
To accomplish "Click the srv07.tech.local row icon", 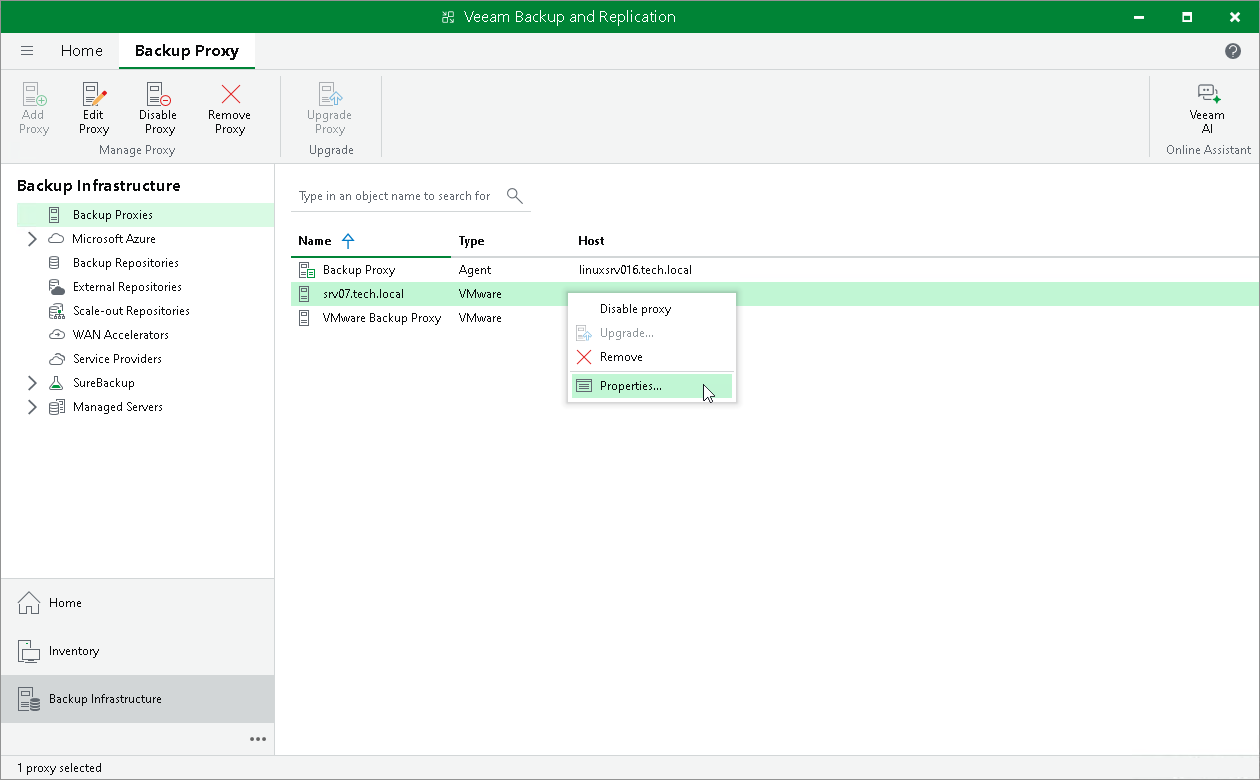I will (x=305, y=294).
